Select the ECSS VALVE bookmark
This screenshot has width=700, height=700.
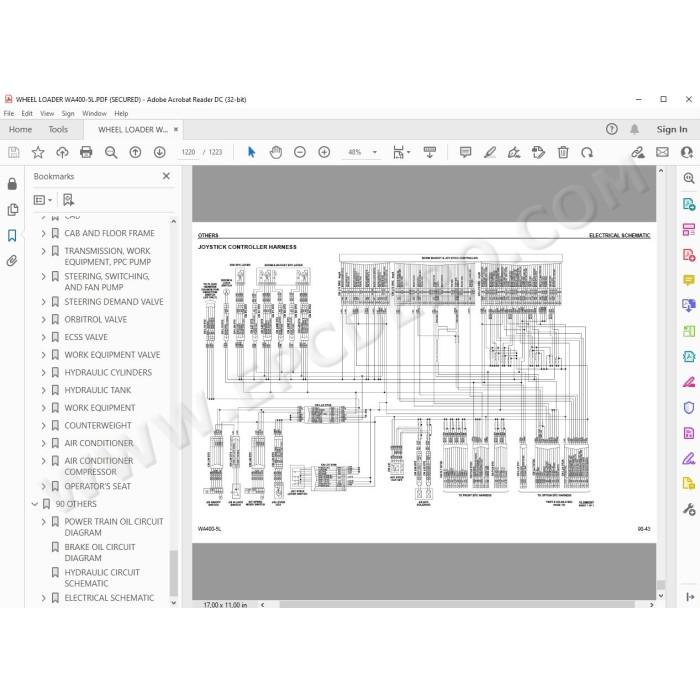tap(86, 338)
